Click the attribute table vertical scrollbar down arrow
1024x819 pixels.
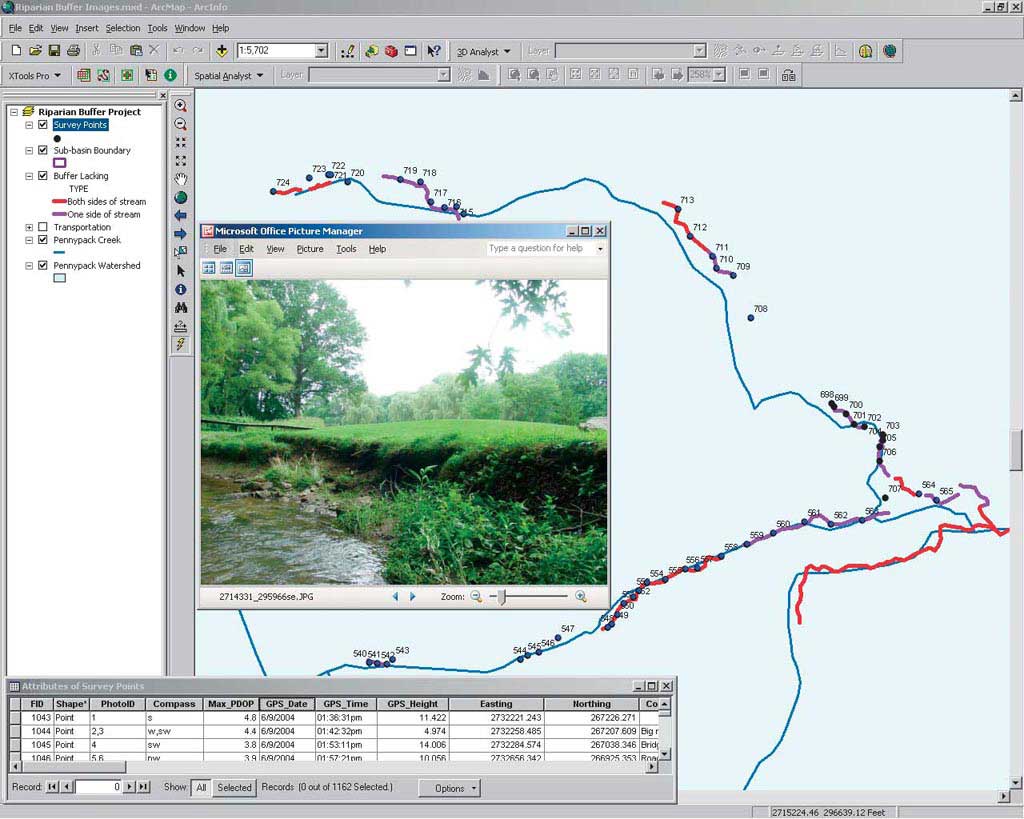click(x=665, y=754)
